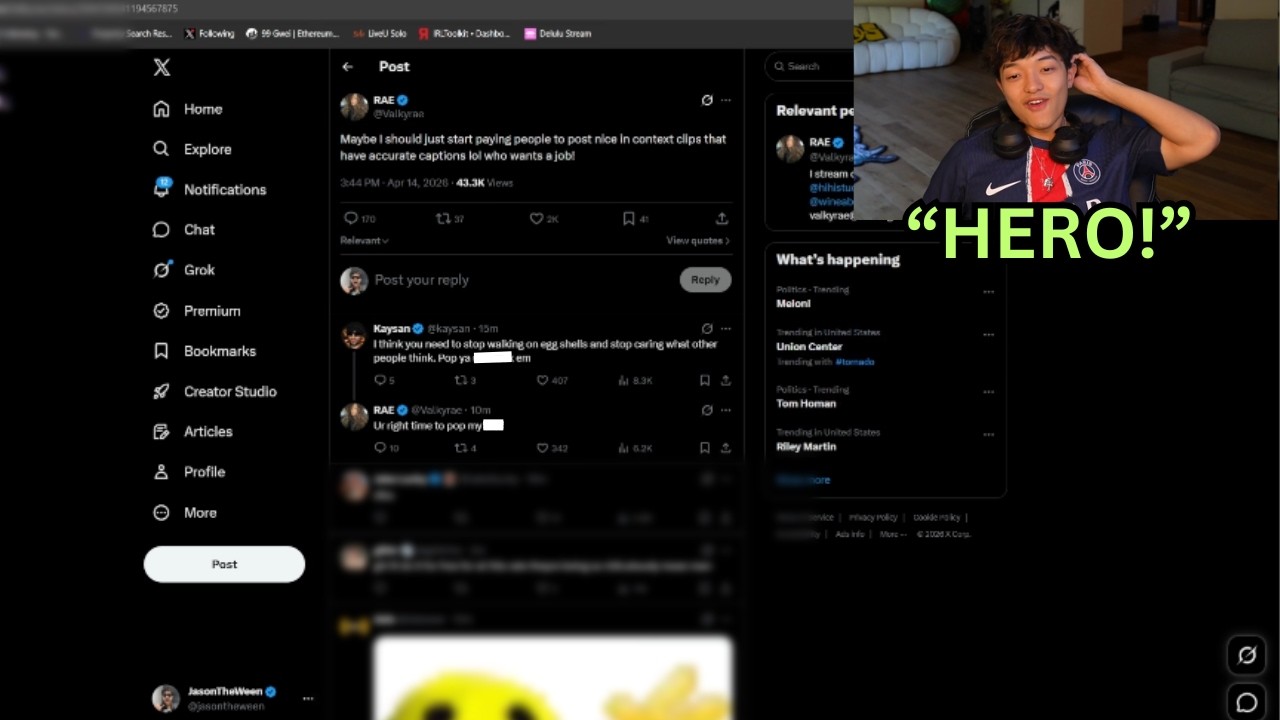Click the white Post button

(x=224, y=564)
